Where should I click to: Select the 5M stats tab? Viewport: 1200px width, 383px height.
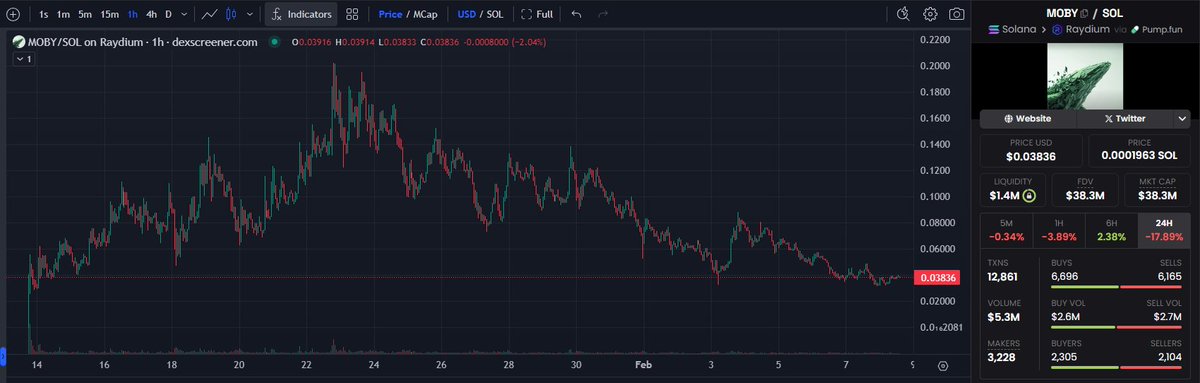pos(1006,230)
